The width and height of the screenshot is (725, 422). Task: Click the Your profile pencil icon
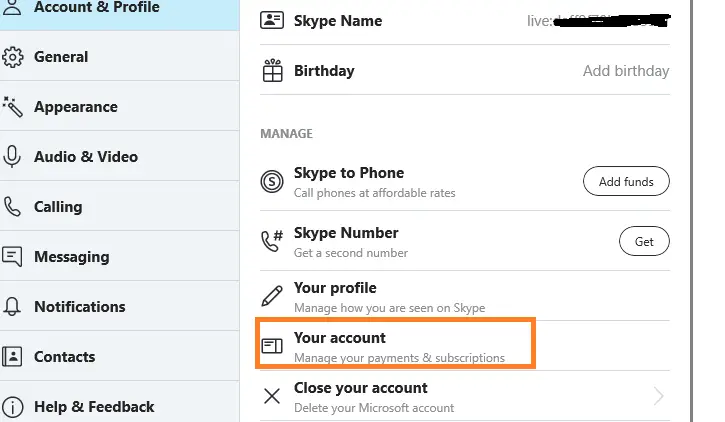click(272, 296)
